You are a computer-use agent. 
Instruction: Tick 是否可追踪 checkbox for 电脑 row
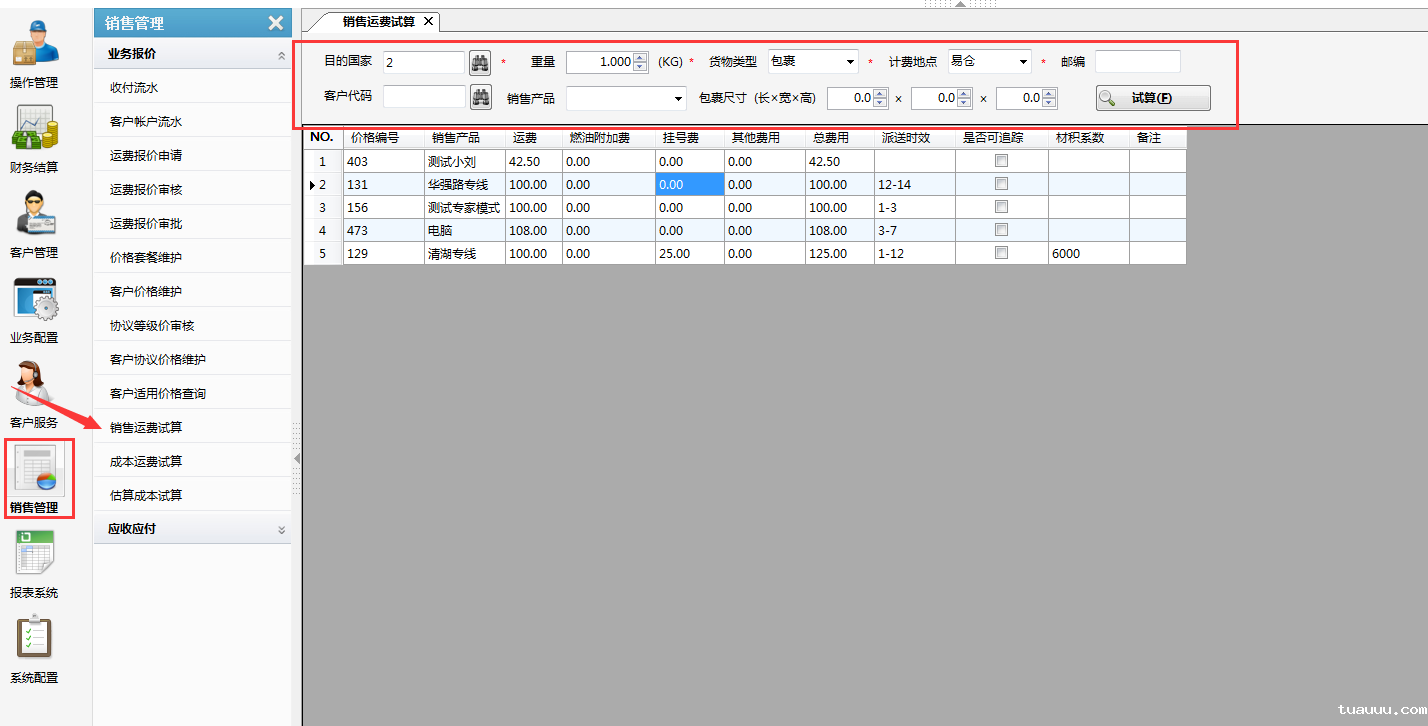(x=1001, y=230)
